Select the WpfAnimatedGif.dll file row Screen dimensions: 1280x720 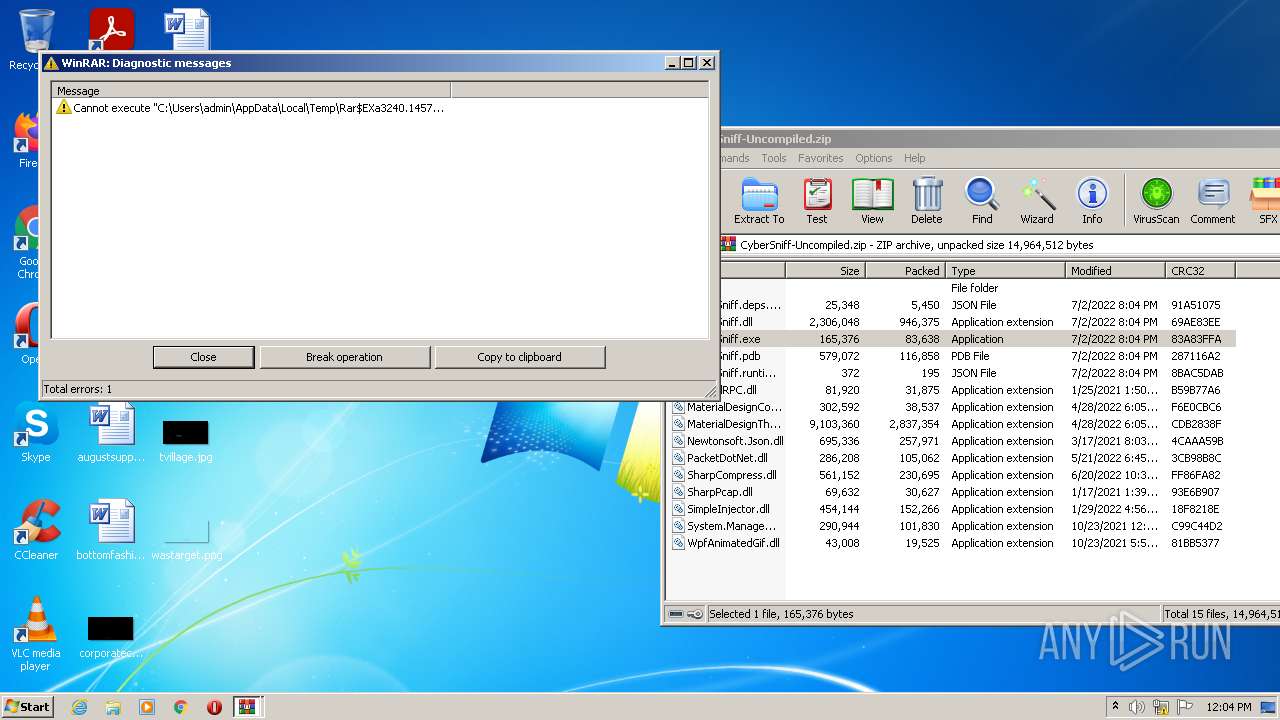click(952, 543)
